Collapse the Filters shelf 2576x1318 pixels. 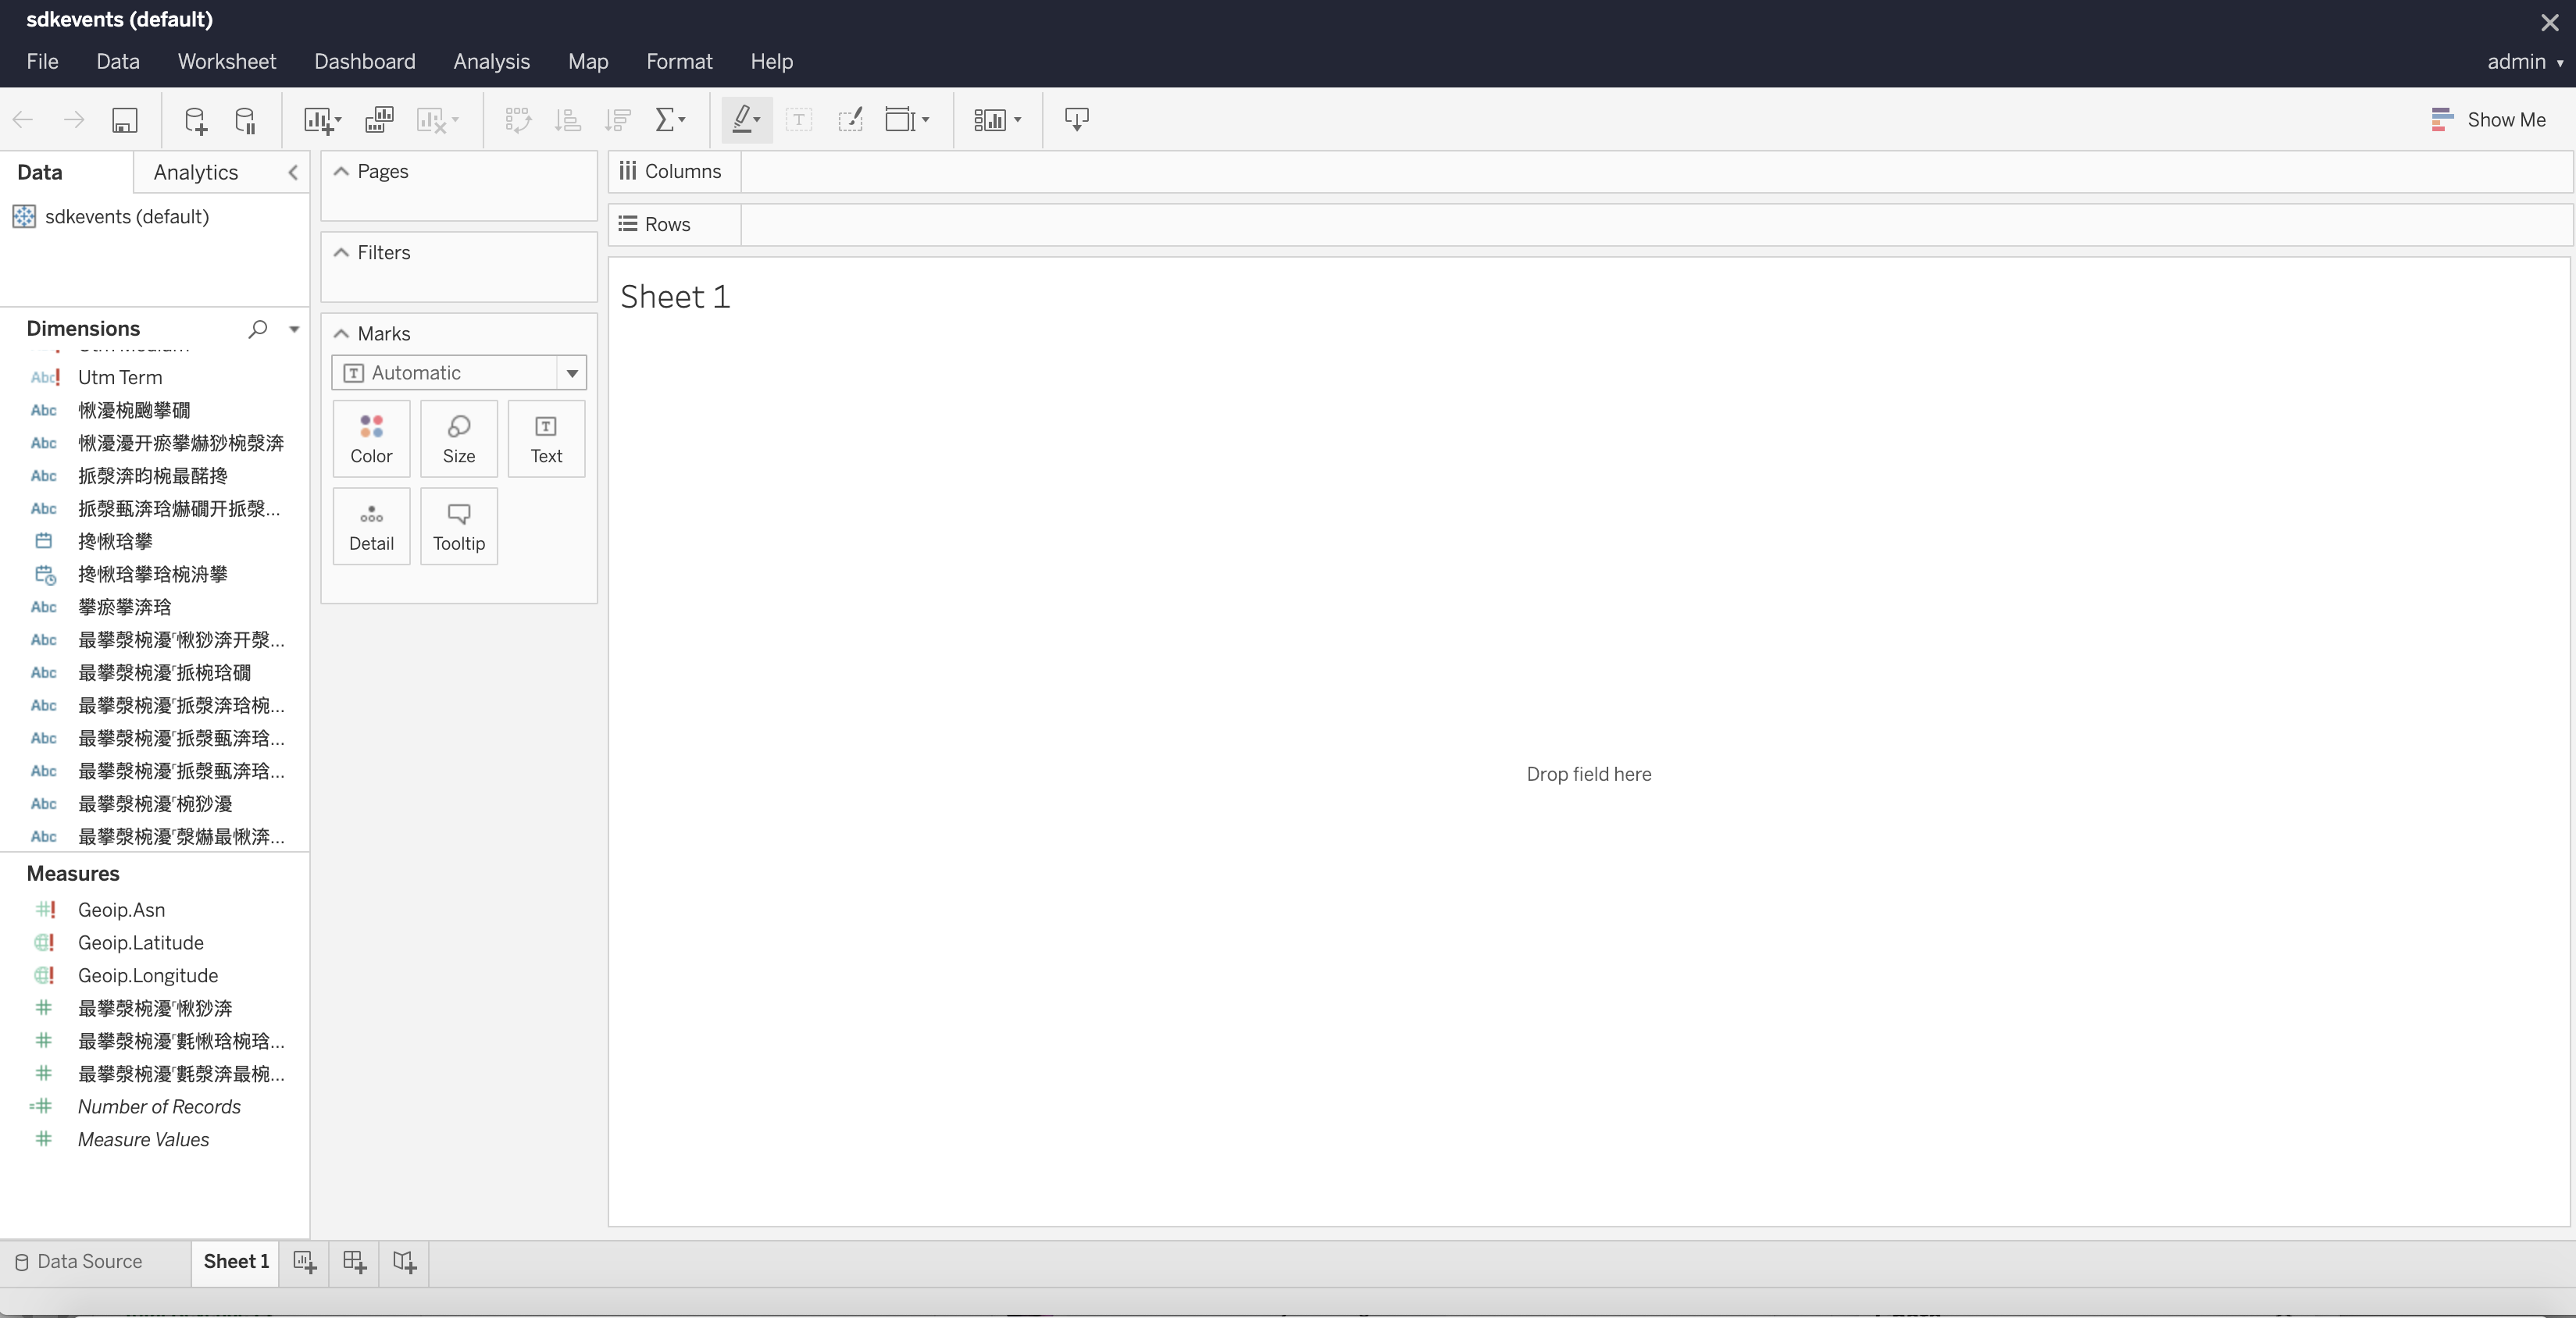(x=342, y=252)
